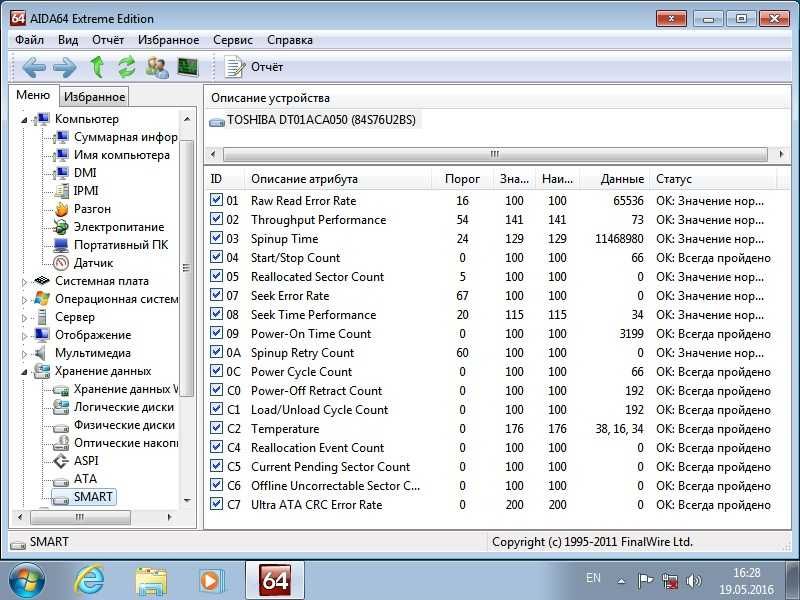Sort by the ID column header
This screenshot has height=600, width=800.
tap(224, 179)
